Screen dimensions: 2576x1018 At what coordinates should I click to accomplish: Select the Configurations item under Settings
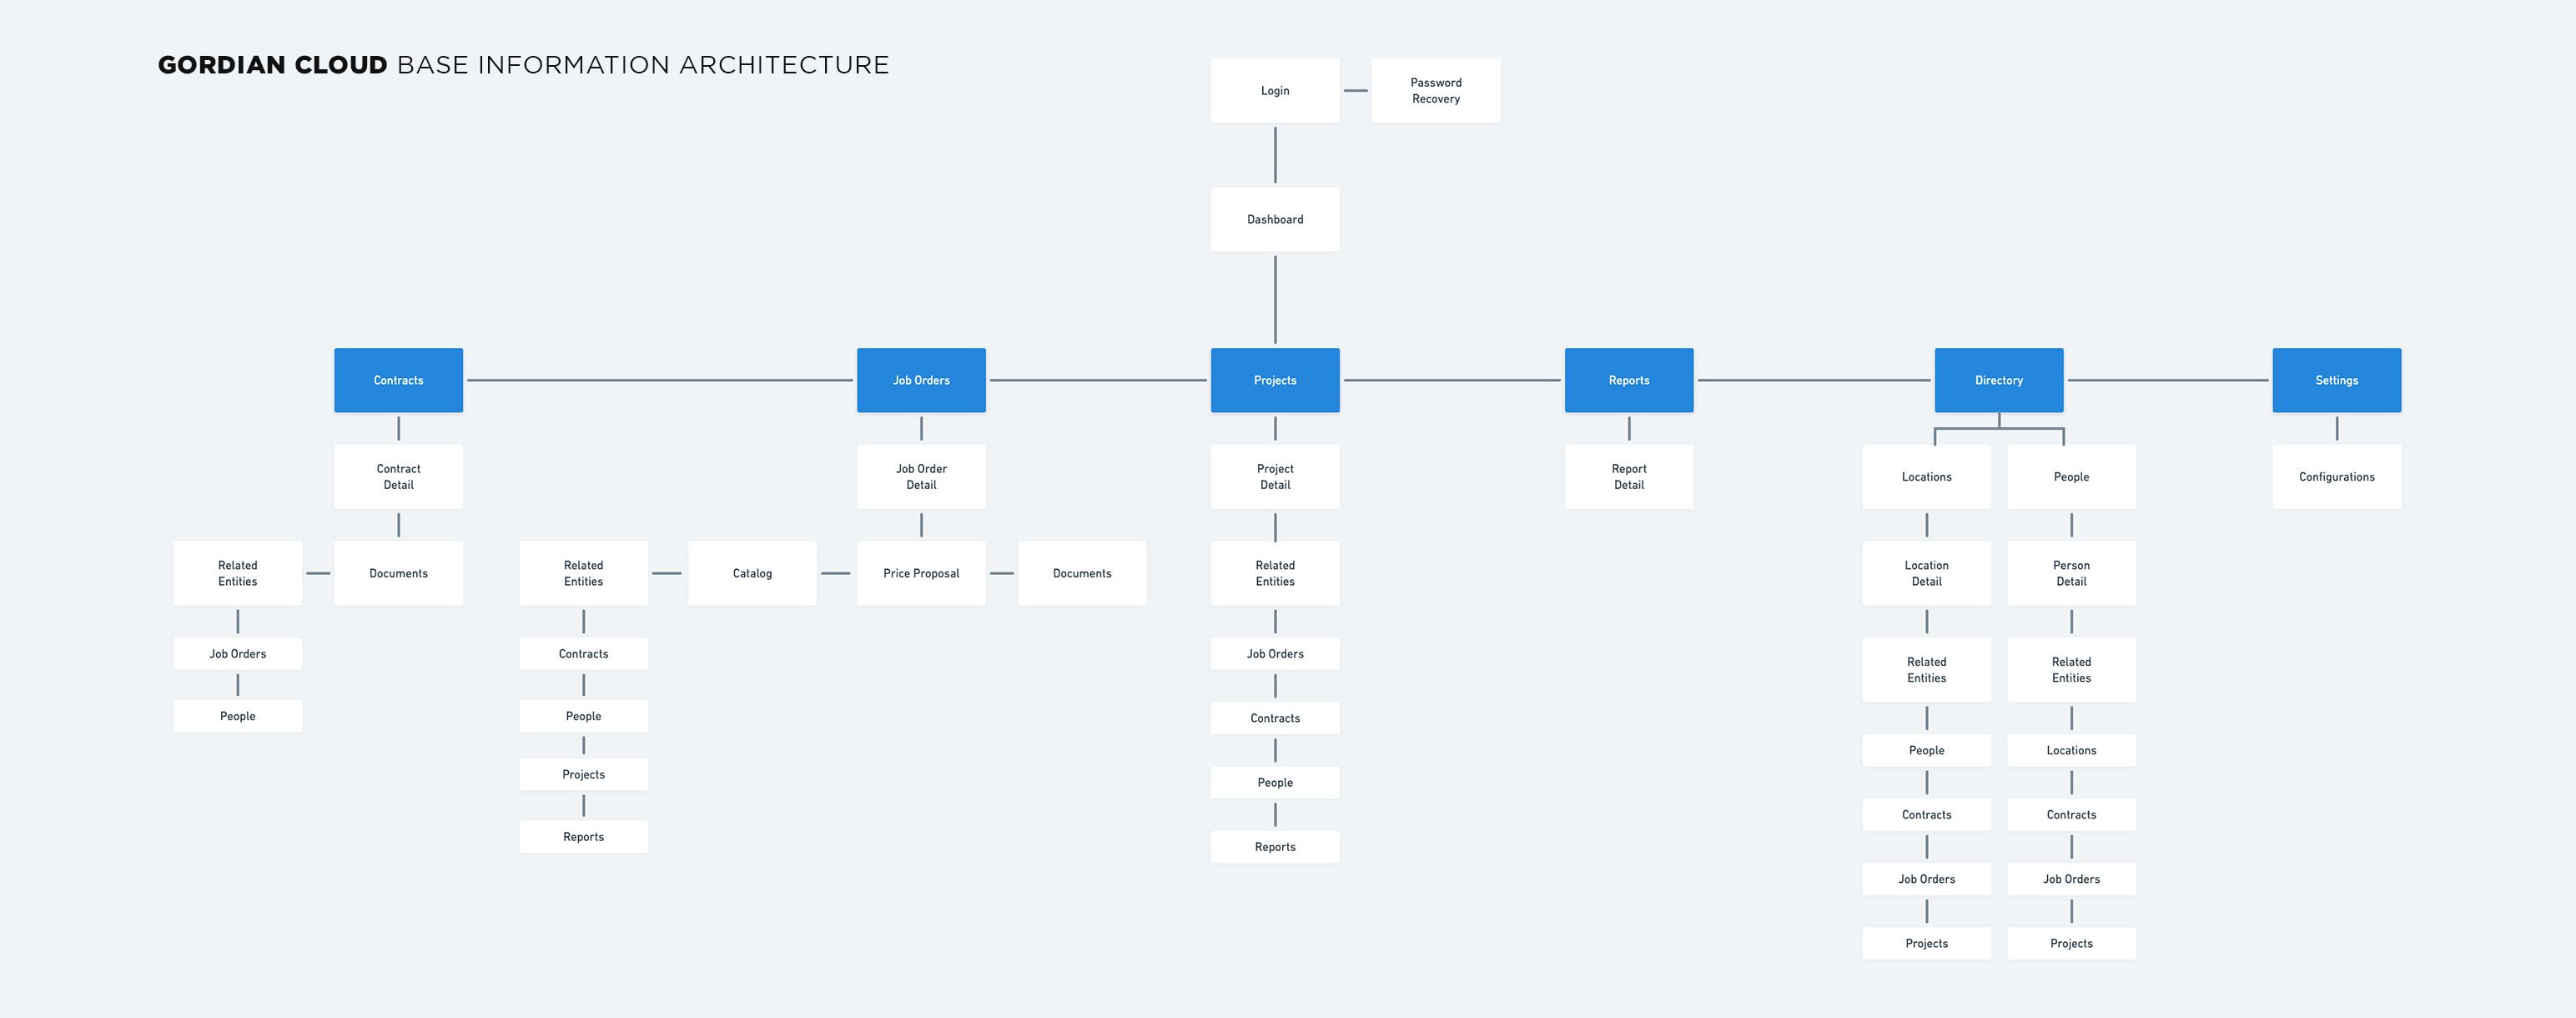pos(2336,477)
